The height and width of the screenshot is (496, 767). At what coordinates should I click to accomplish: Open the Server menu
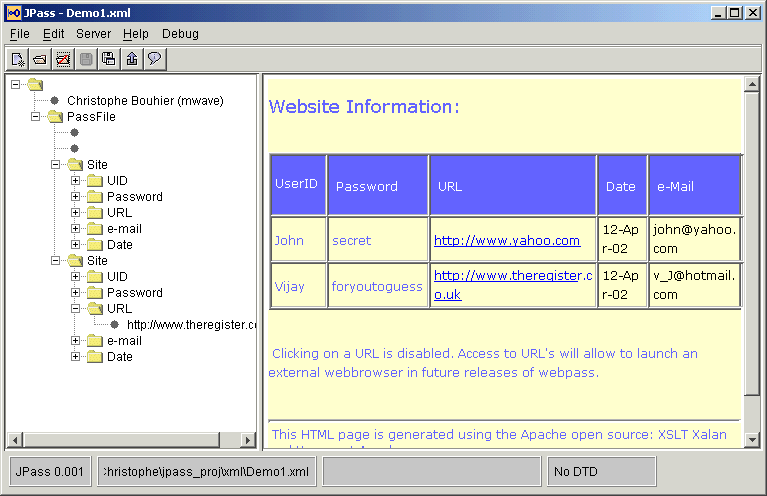click(x=93, y=34)
